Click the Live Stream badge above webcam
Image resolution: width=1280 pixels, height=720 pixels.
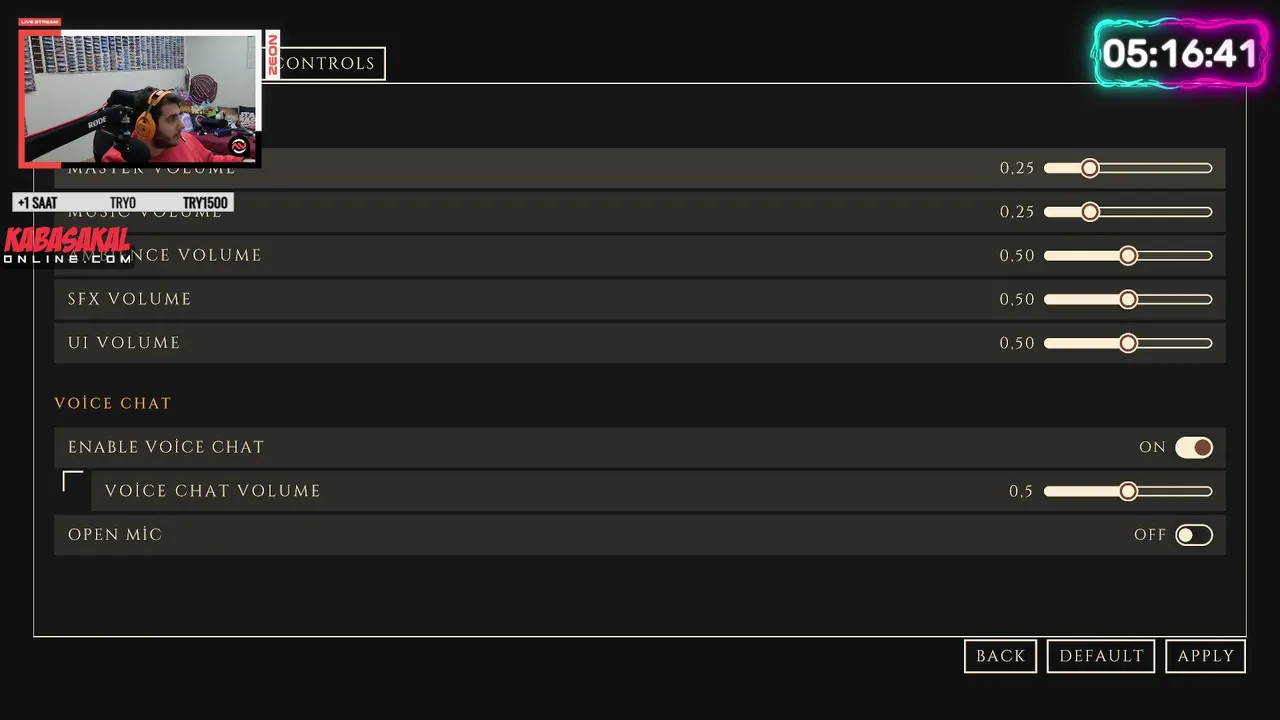coord(40,22)
